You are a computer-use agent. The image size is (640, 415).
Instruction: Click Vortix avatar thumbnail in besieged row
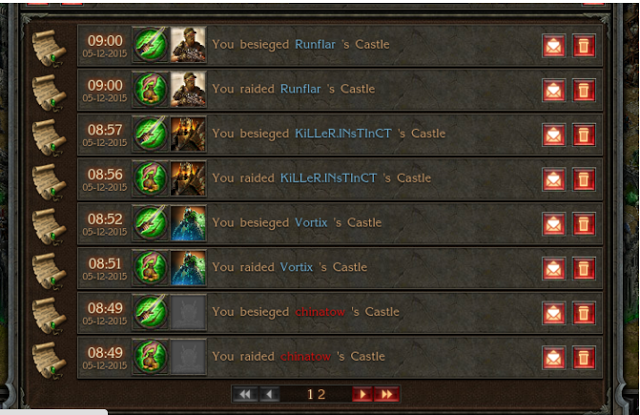tap(188, 223)
